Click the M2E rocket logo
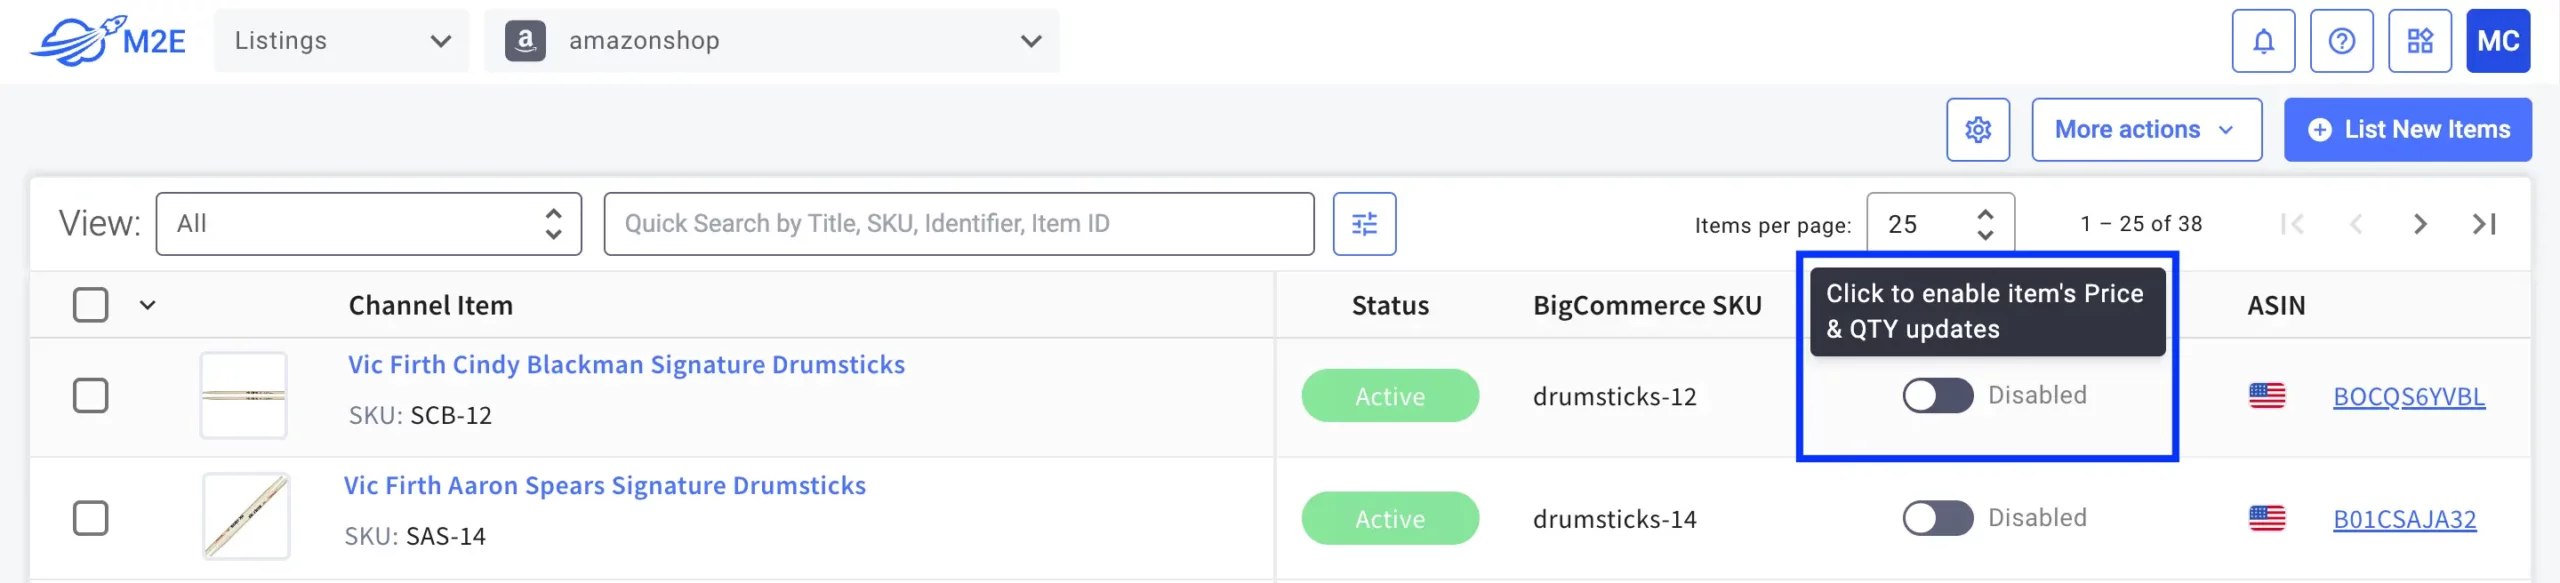This screenshot has width=2560, height=583. tap(108, 41)
